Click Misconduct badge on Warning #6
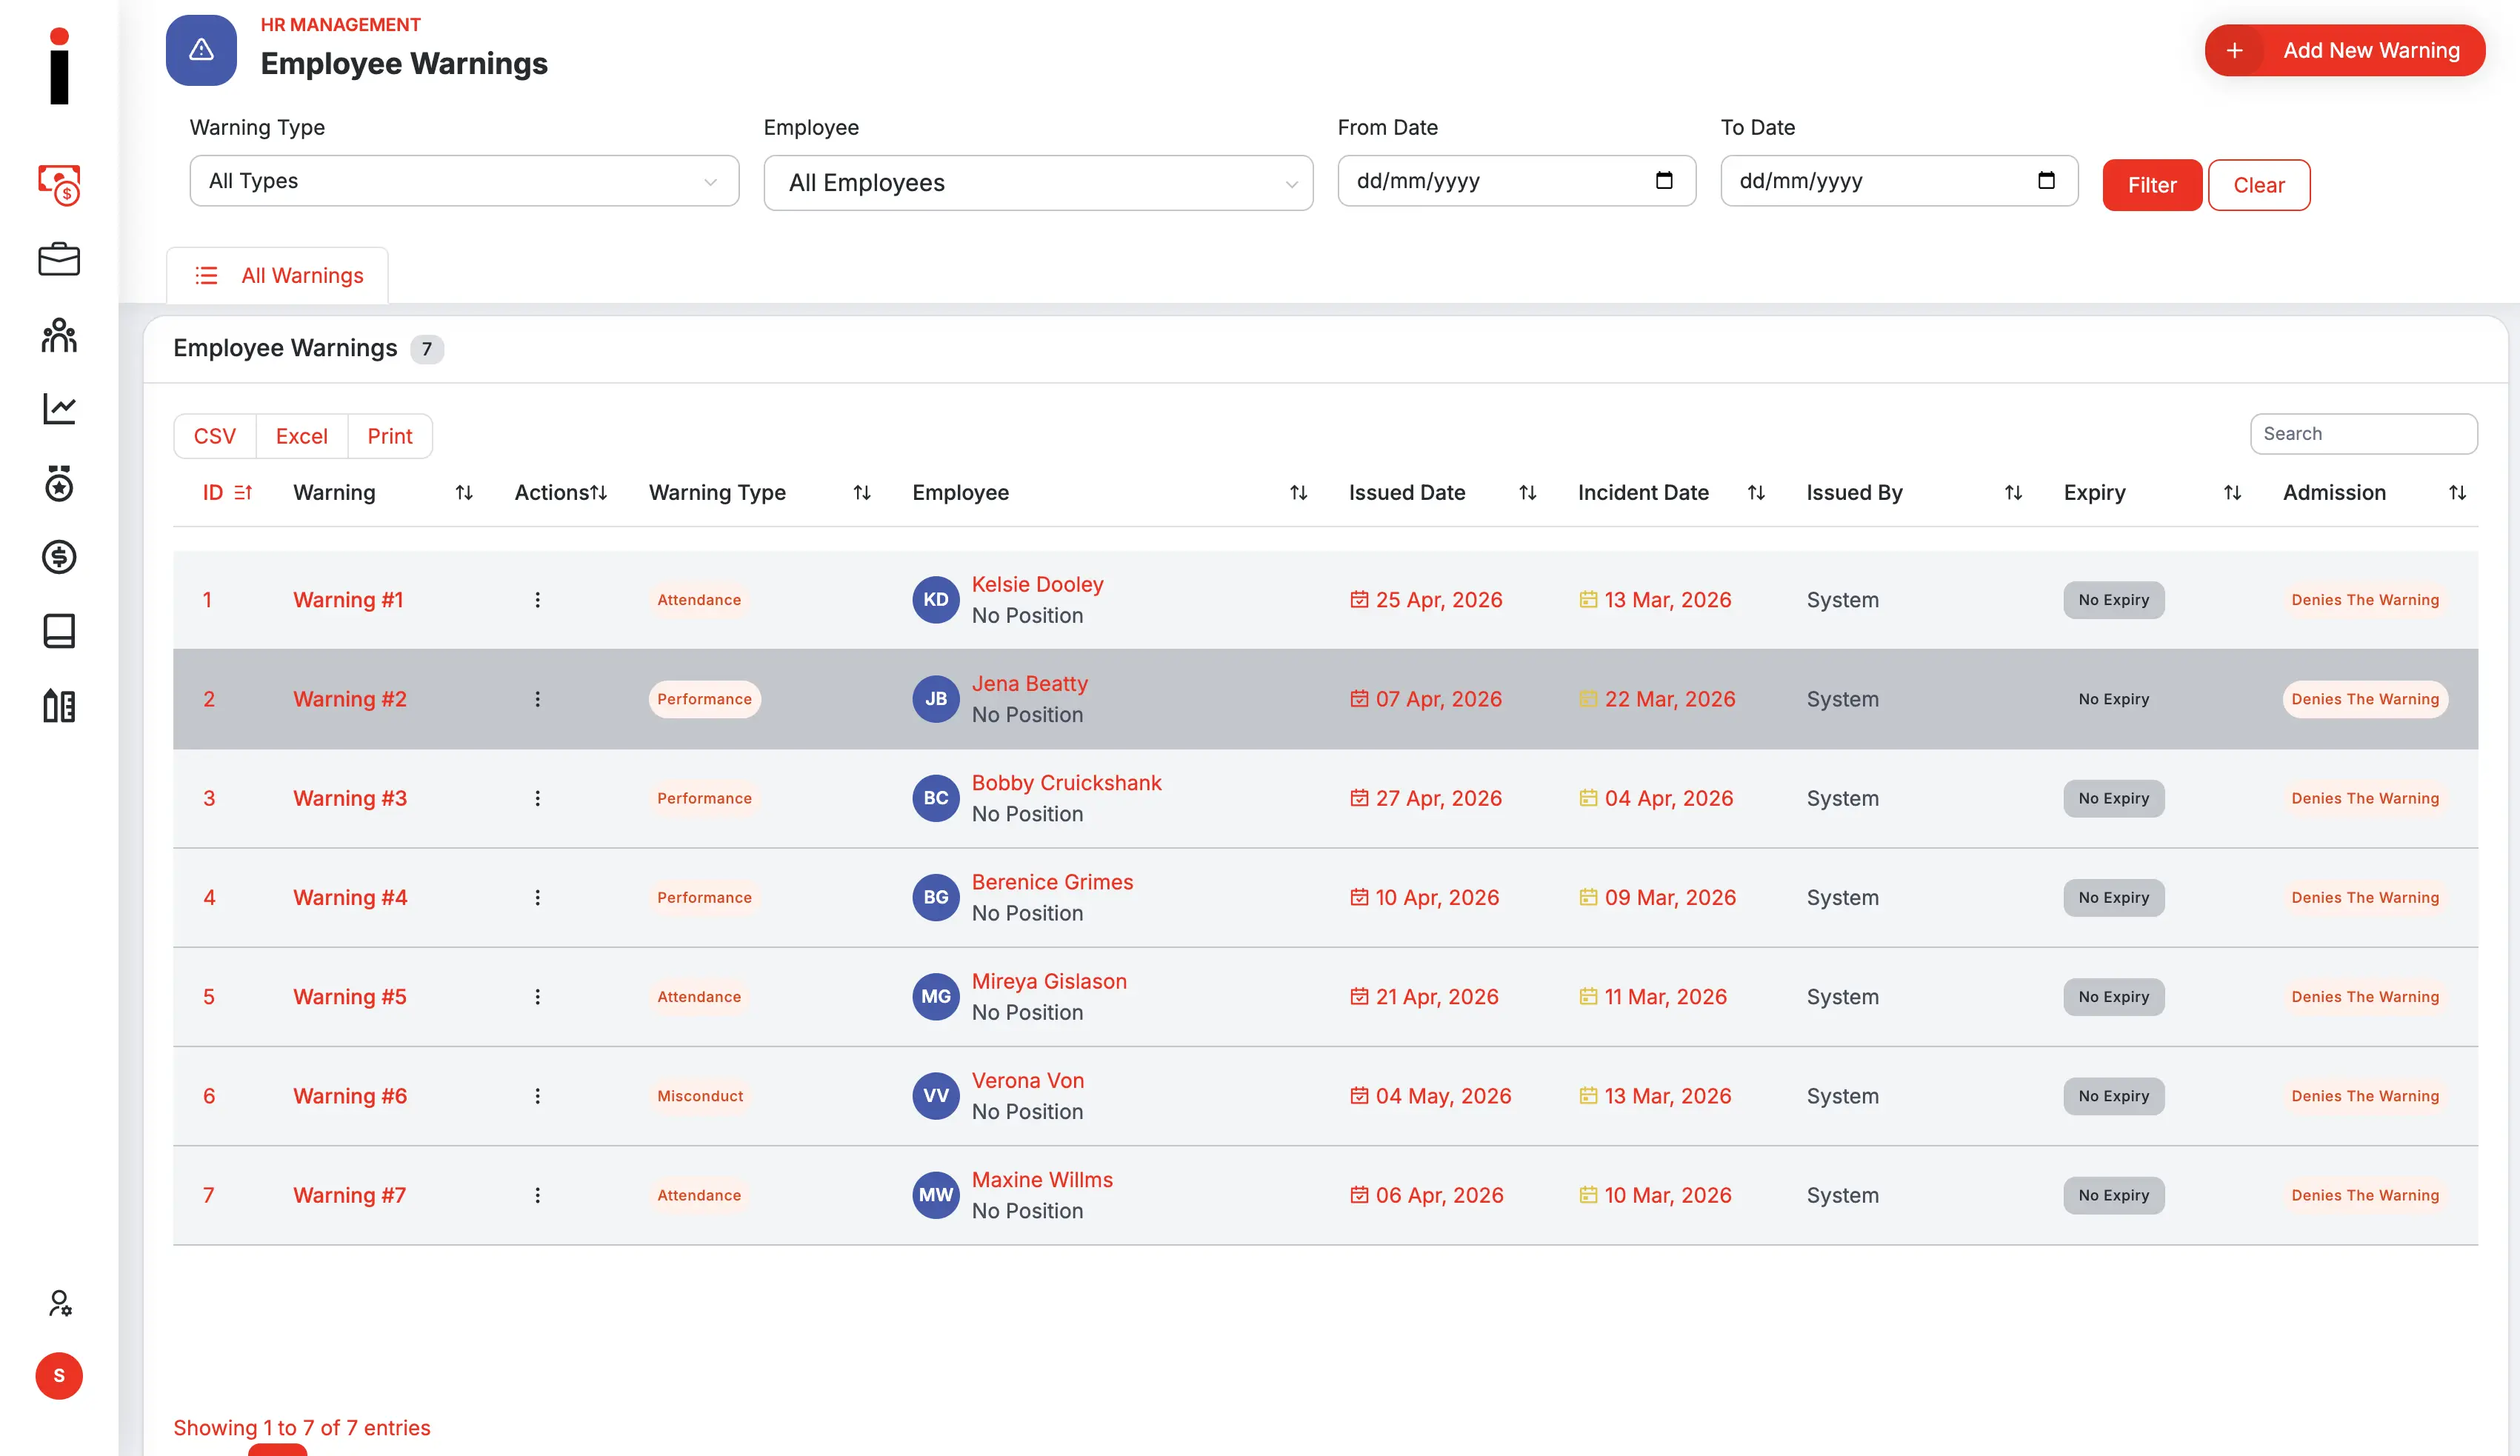 (x=700, y=1096)
